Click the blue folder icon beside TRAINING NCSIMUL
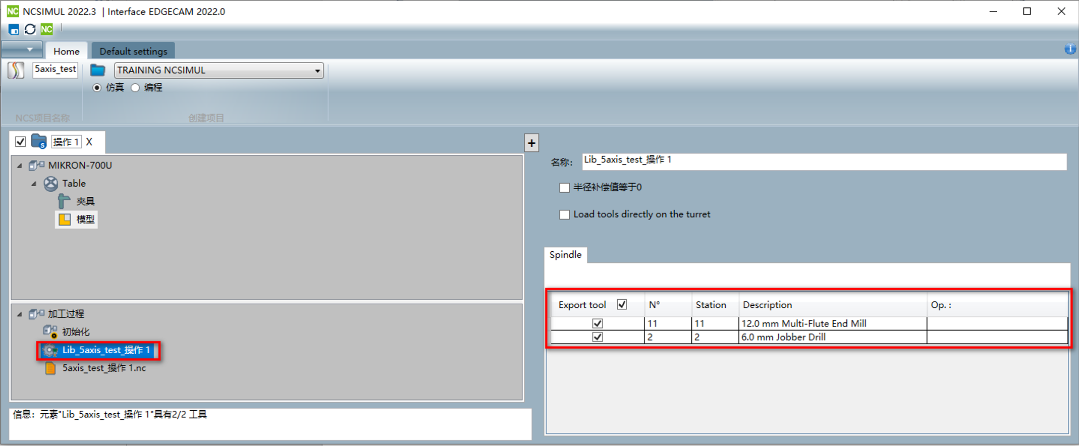1079x446 pixels. (98, 70)
